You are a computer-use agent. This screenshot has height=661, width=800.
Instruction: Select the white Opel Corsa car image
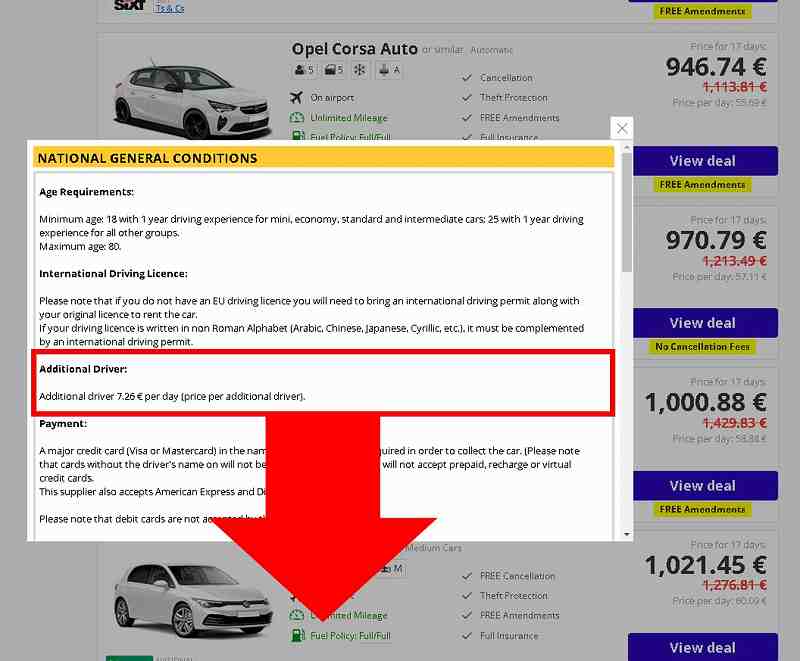pos(191,99)
